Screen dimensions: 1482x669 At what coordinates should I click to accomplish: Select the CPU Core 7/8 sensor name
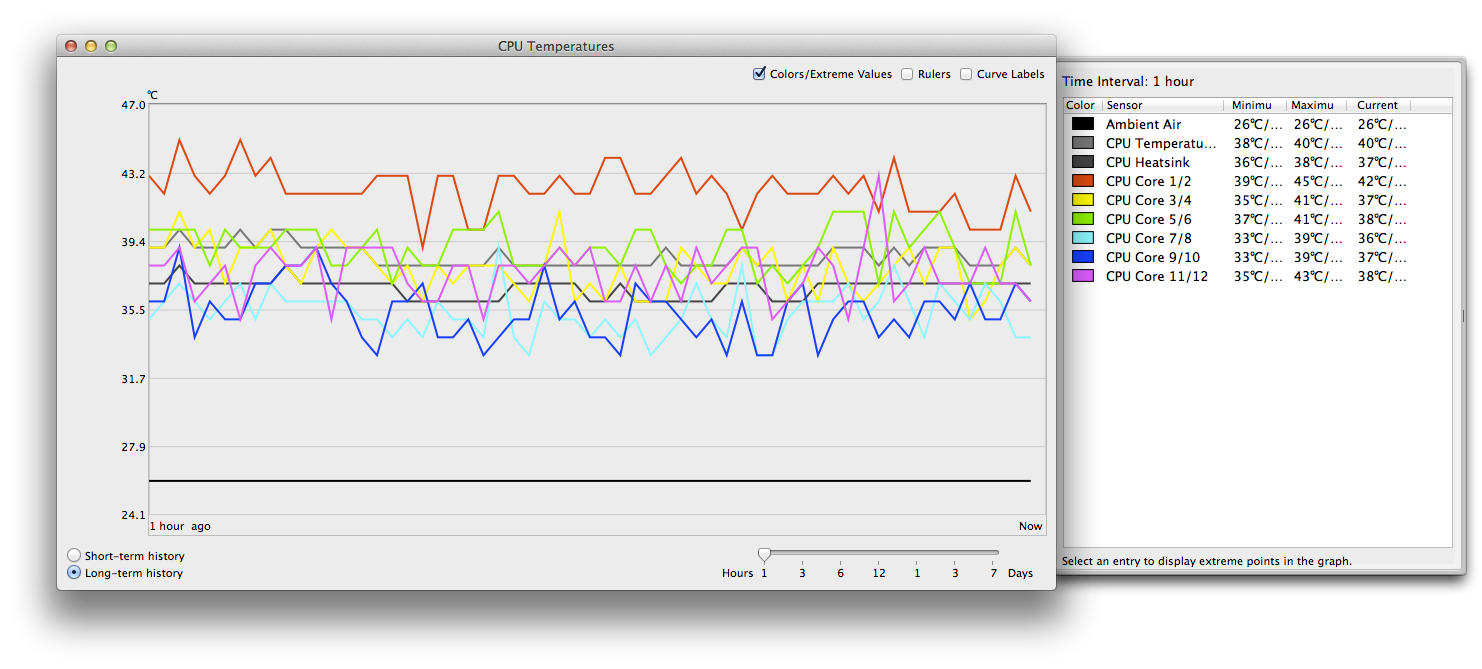1148,238
